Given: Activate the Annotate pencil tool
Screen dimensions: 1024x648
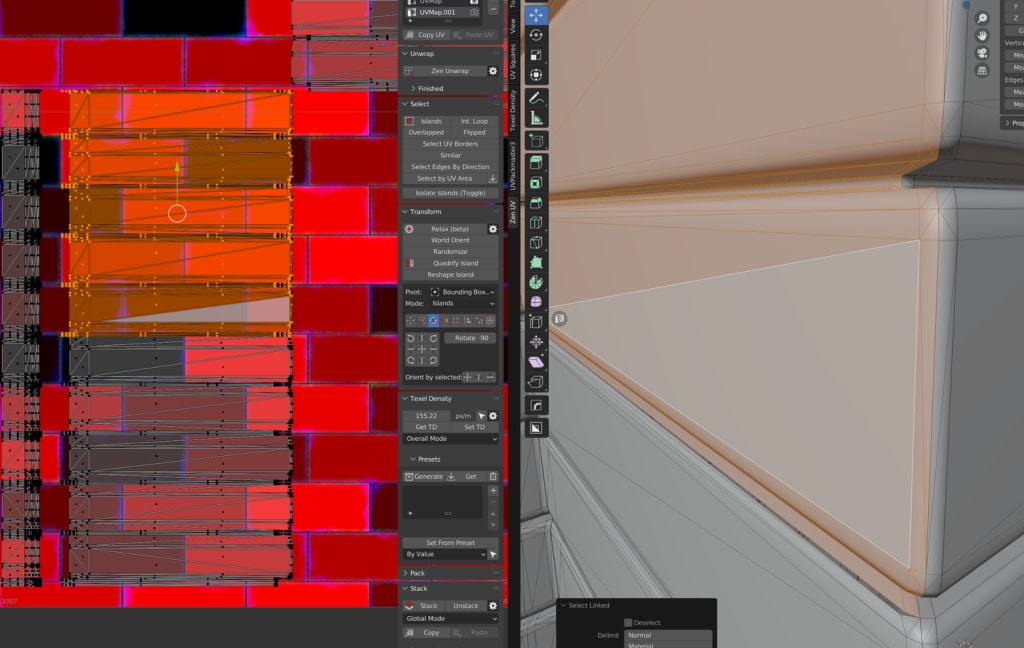Looking at the screenshot, I should coord(536,98).
